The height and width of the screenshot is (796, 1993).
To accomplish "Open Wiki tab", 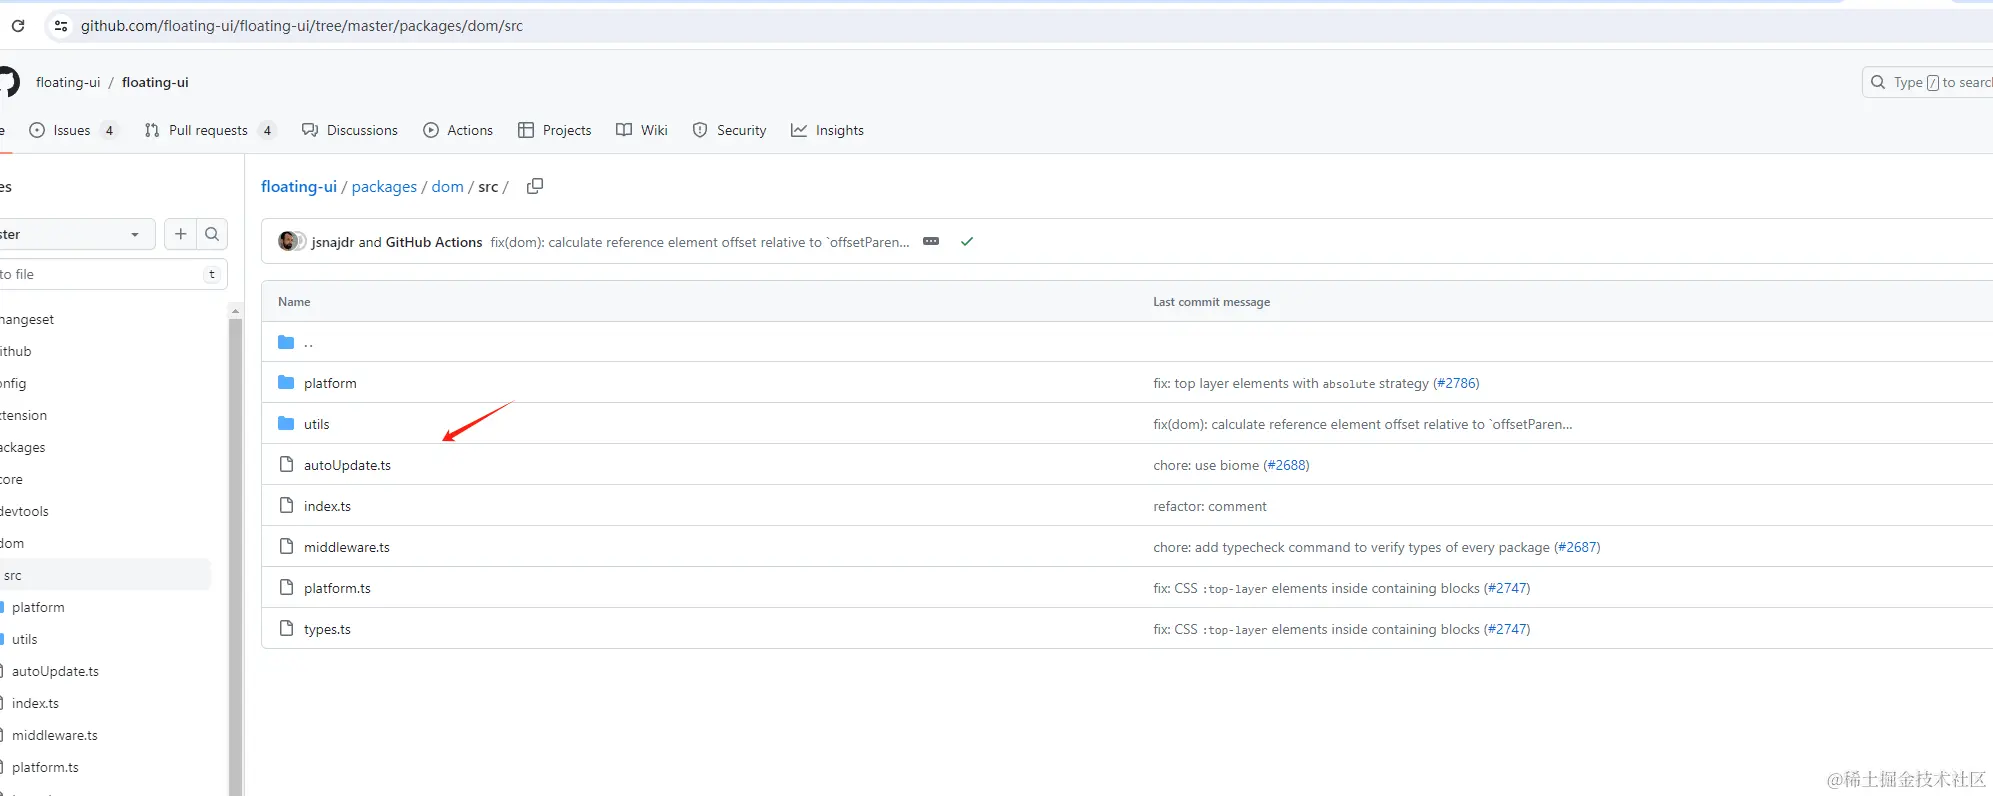I will [x=642, y=130].
